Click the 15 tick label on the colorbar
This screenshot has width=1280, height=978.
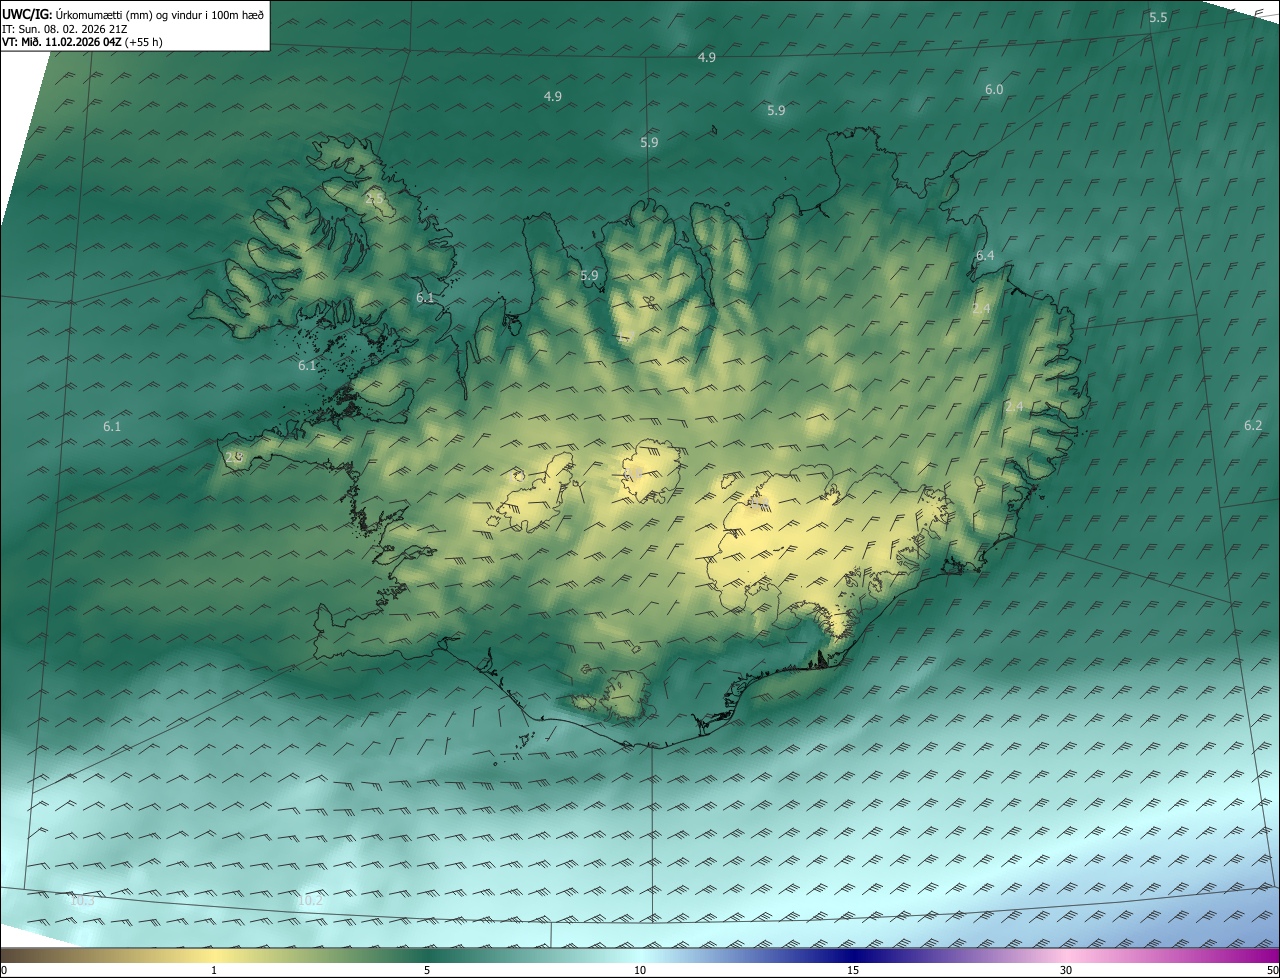pos(853,970)
